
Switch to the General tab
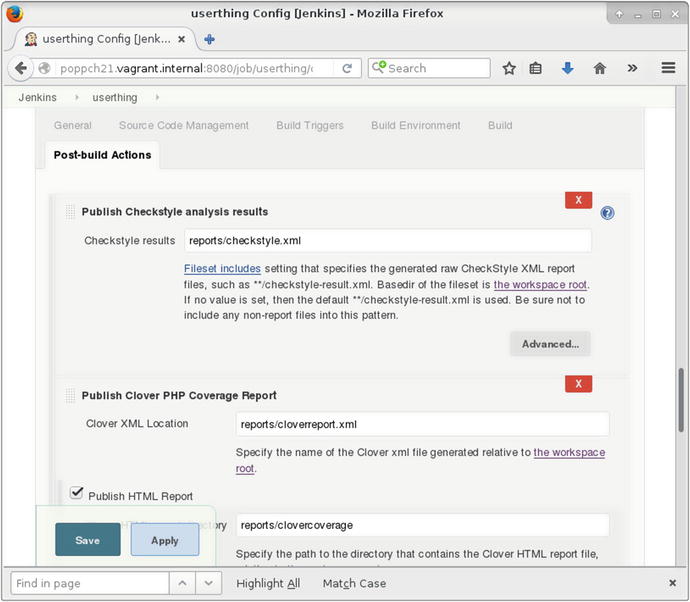point(73,125)
